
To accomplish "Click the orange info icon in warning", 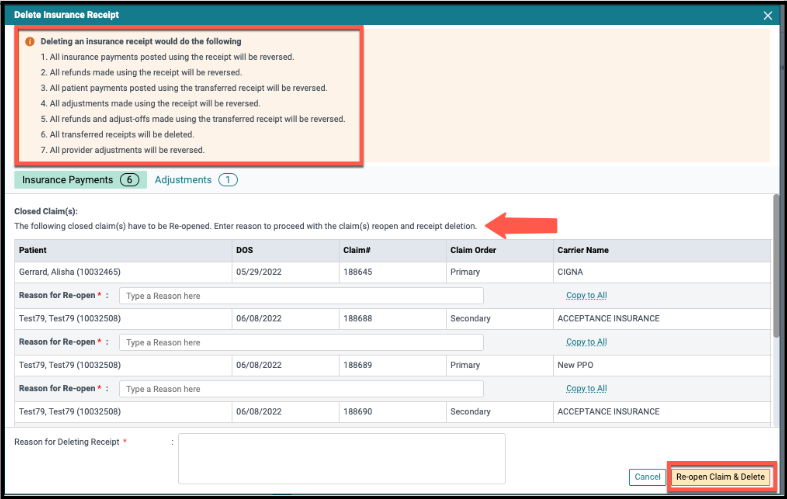I will pos(30,42).
